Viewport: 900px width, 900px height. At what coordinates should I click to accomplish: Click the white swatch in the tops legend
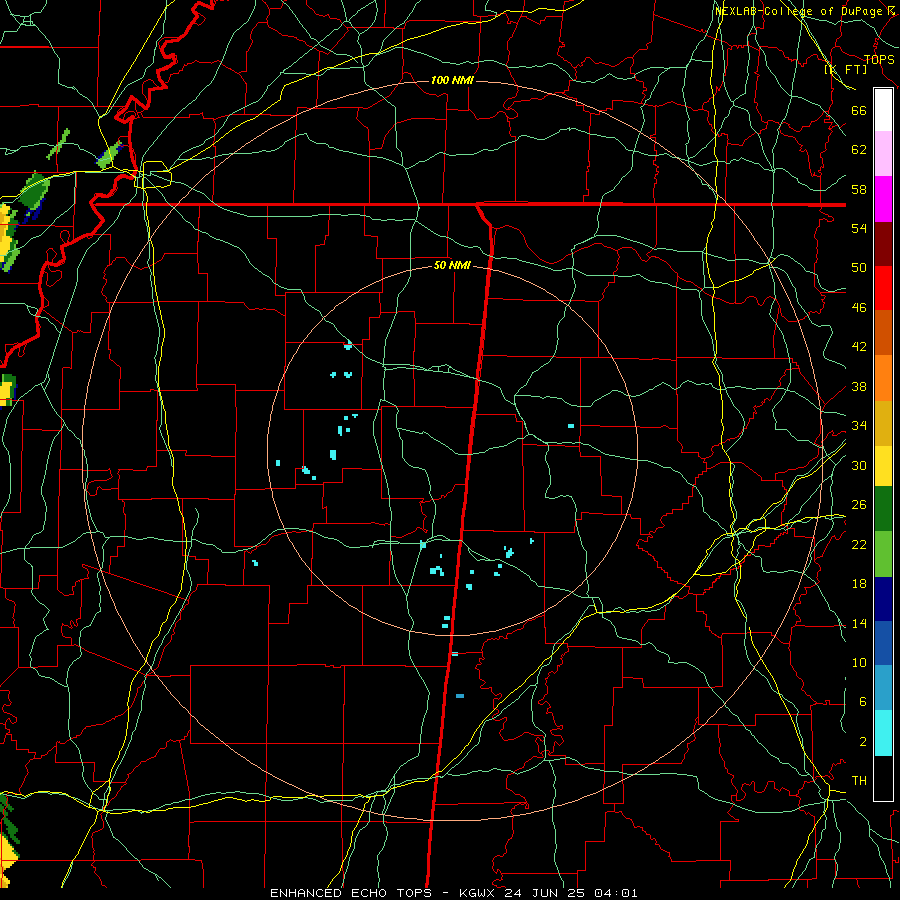[883, 110]
